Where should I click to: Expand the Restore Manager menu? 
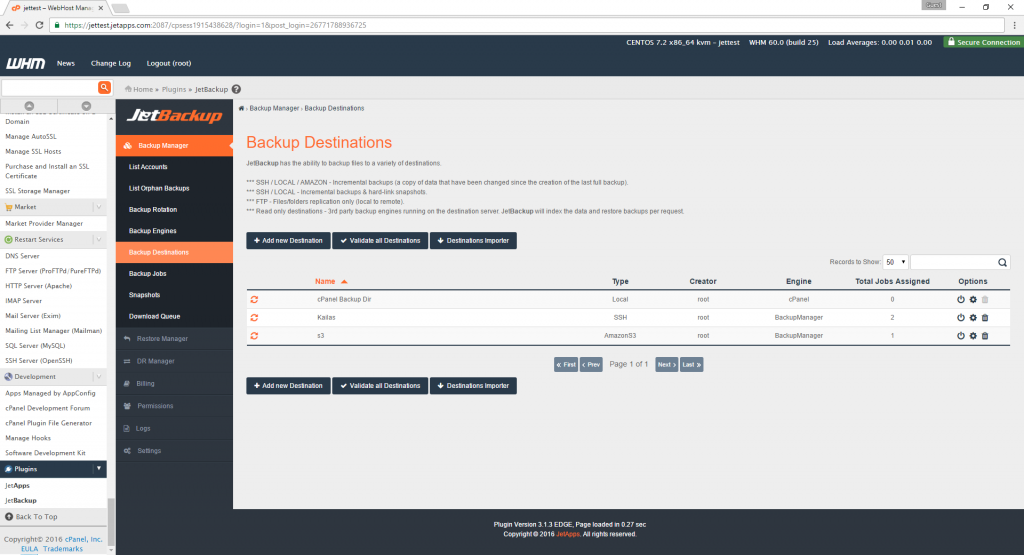click(174, 339)
